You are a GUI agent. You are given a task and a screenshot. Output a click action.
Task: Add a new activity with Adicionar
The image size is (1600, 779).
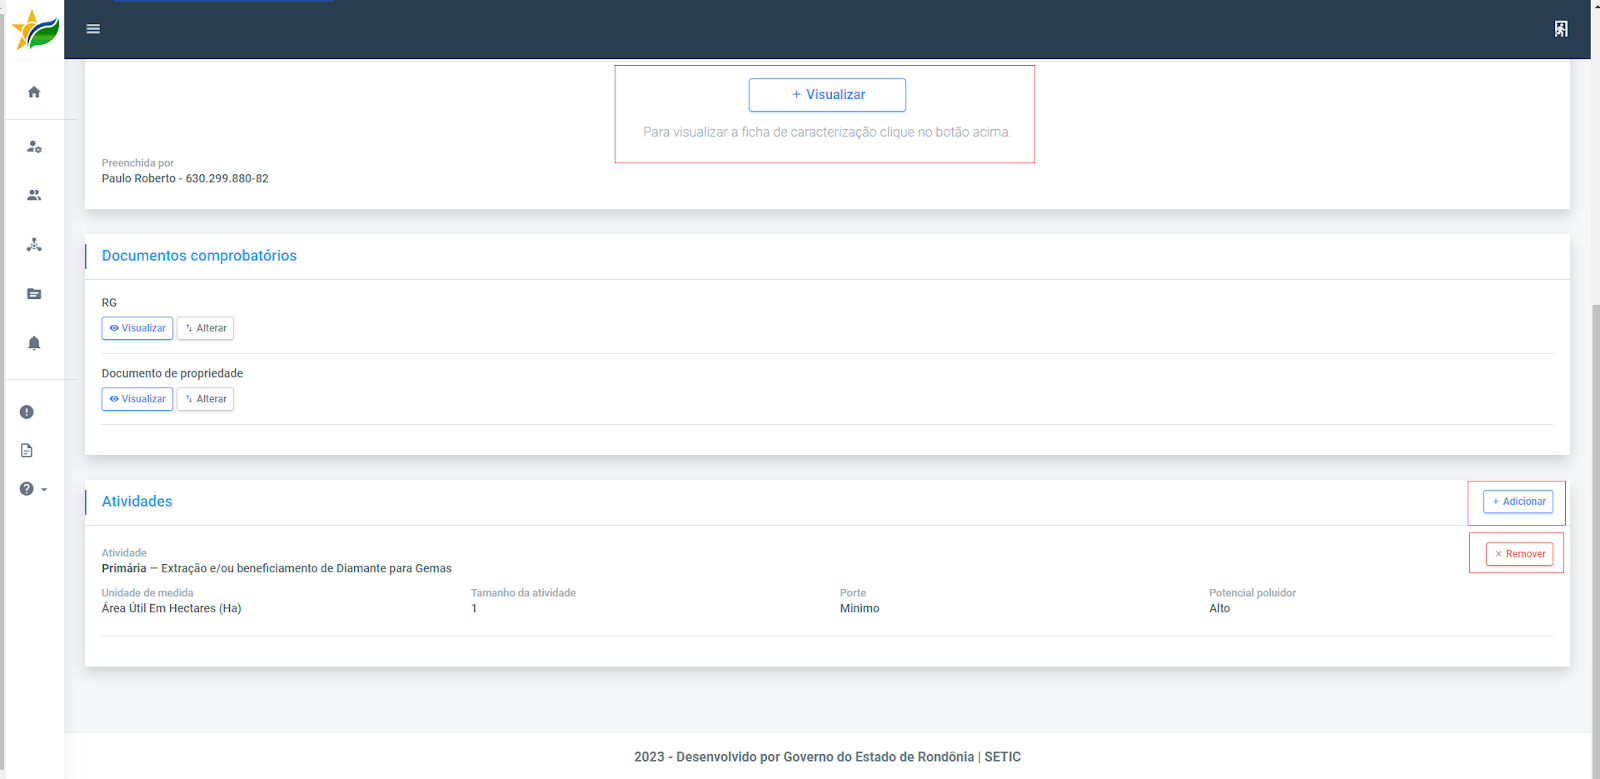click(1518, 502)
